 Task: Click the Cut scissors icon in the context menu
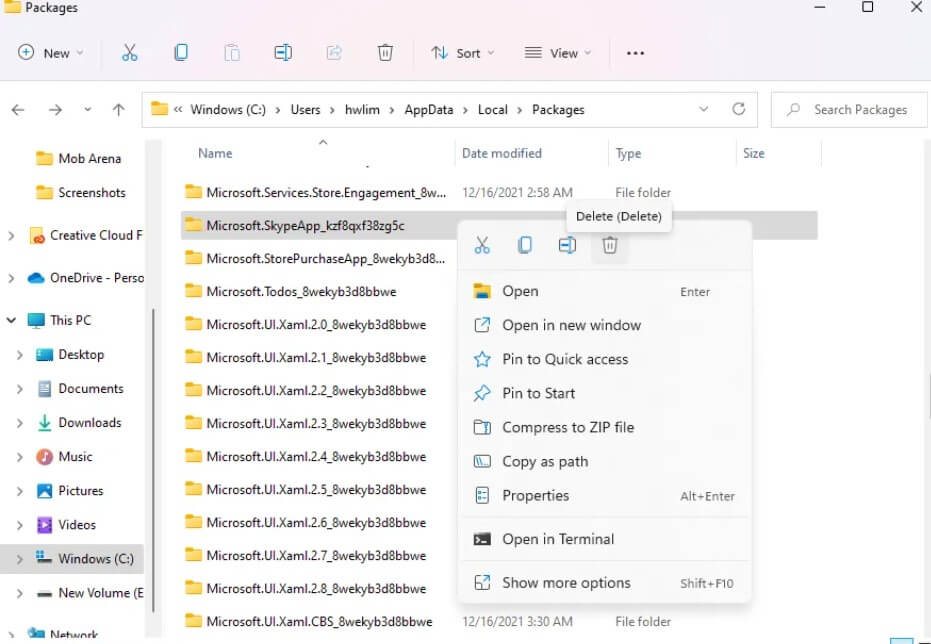[x=482, y=245]
